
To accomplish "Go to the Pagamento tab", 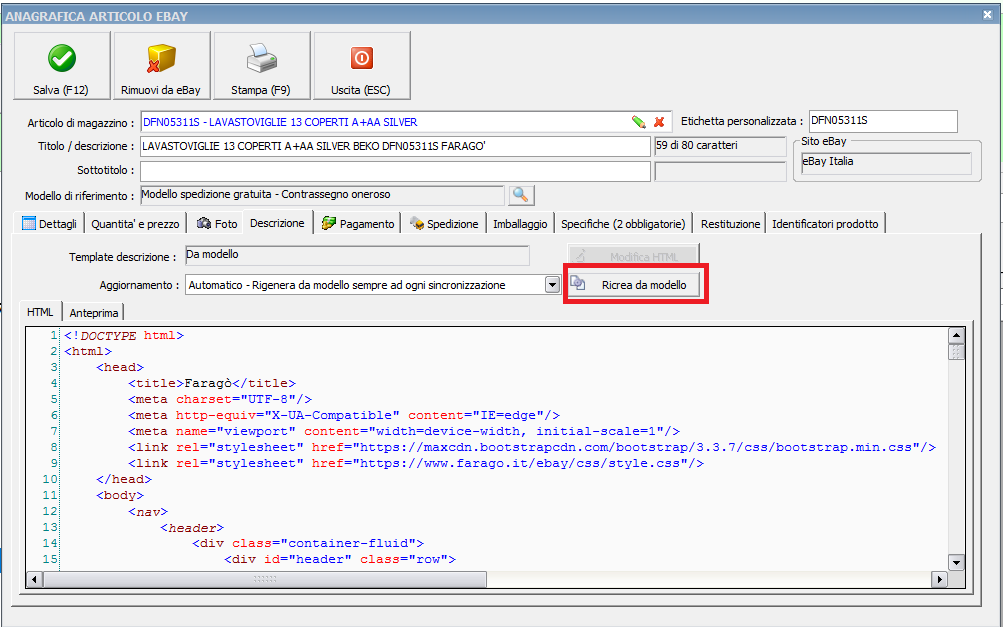I will click(x=358, y=224).
